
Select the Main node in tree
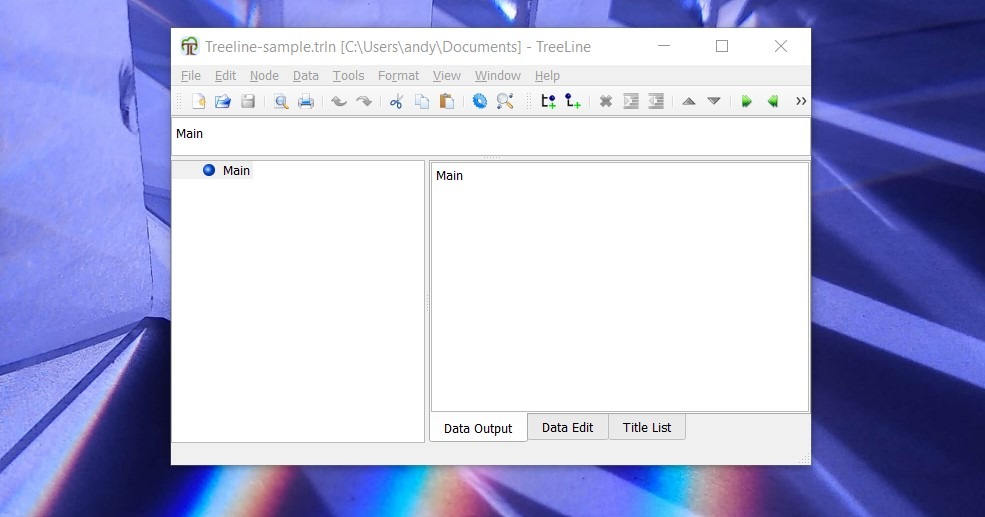(x=236, y=171)
